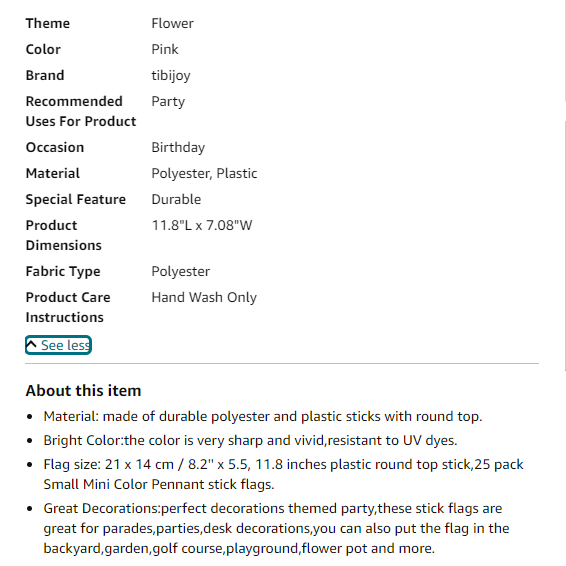Click the dimensions value 11.8"L x 7.08"W
This screenshot has height=566, width=566.
click(x=202, y=226)
